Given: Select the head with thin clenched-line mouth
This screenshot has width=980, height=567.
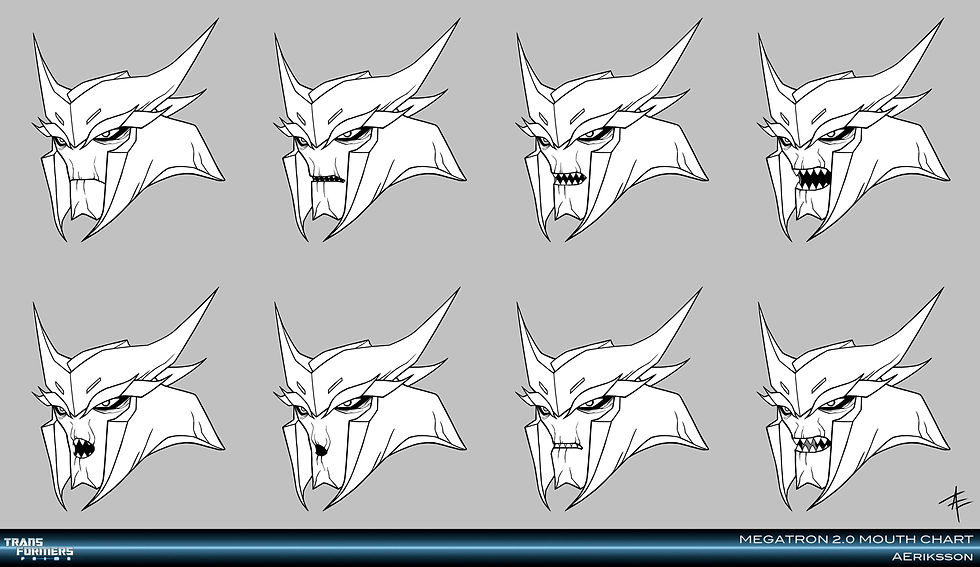Looking at the screenshot, I should [612, 399].
